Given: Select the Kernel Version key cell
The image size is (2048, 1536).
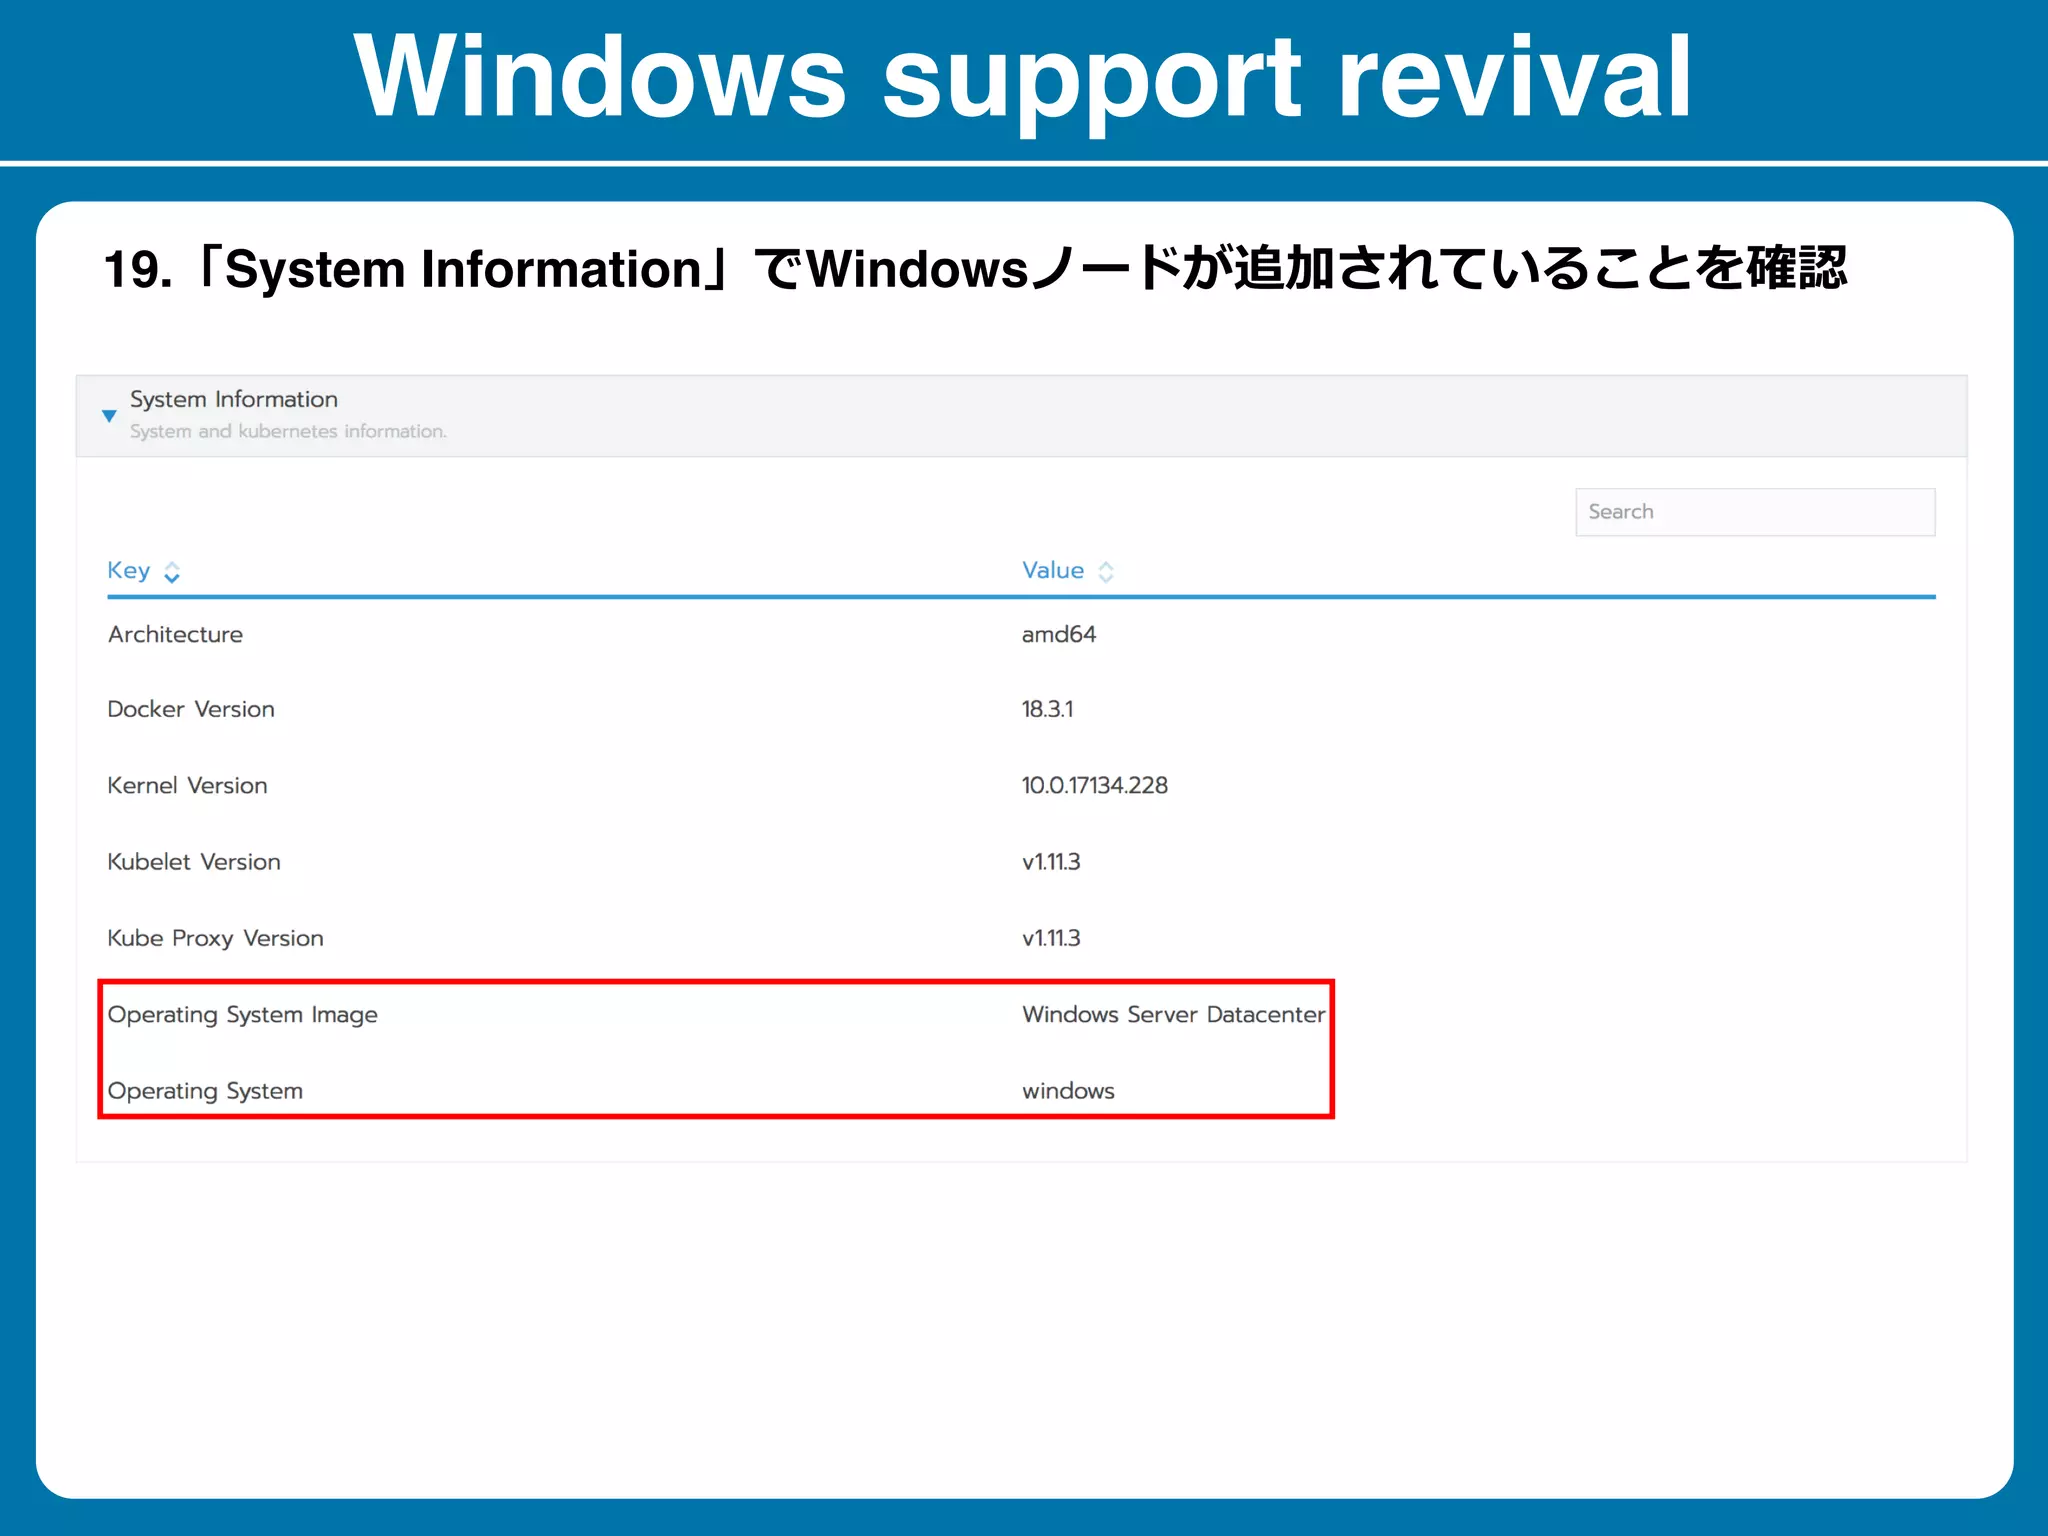Looking at the screenshot, I should point(187,785).
